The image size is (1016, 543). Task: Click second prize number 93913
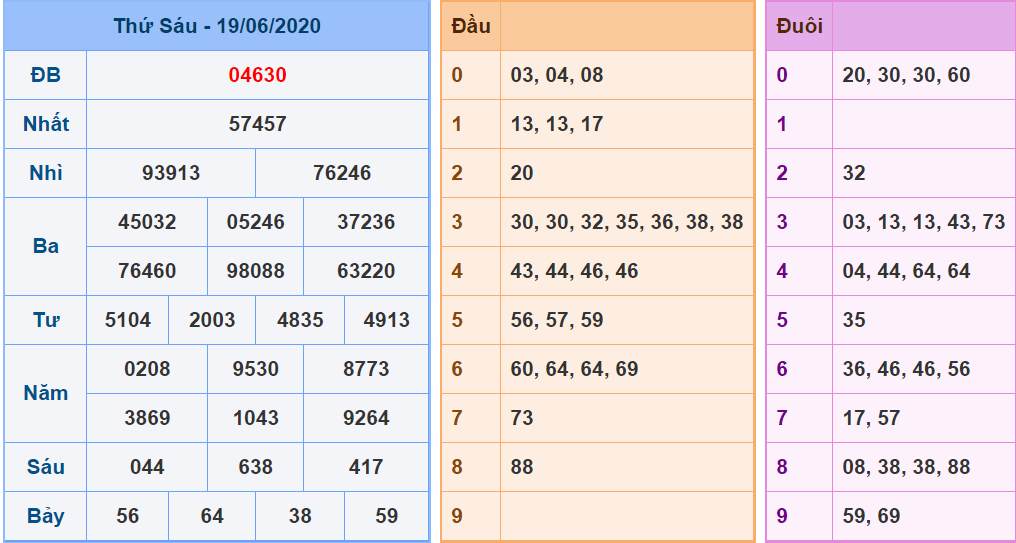tap(171, 173)
